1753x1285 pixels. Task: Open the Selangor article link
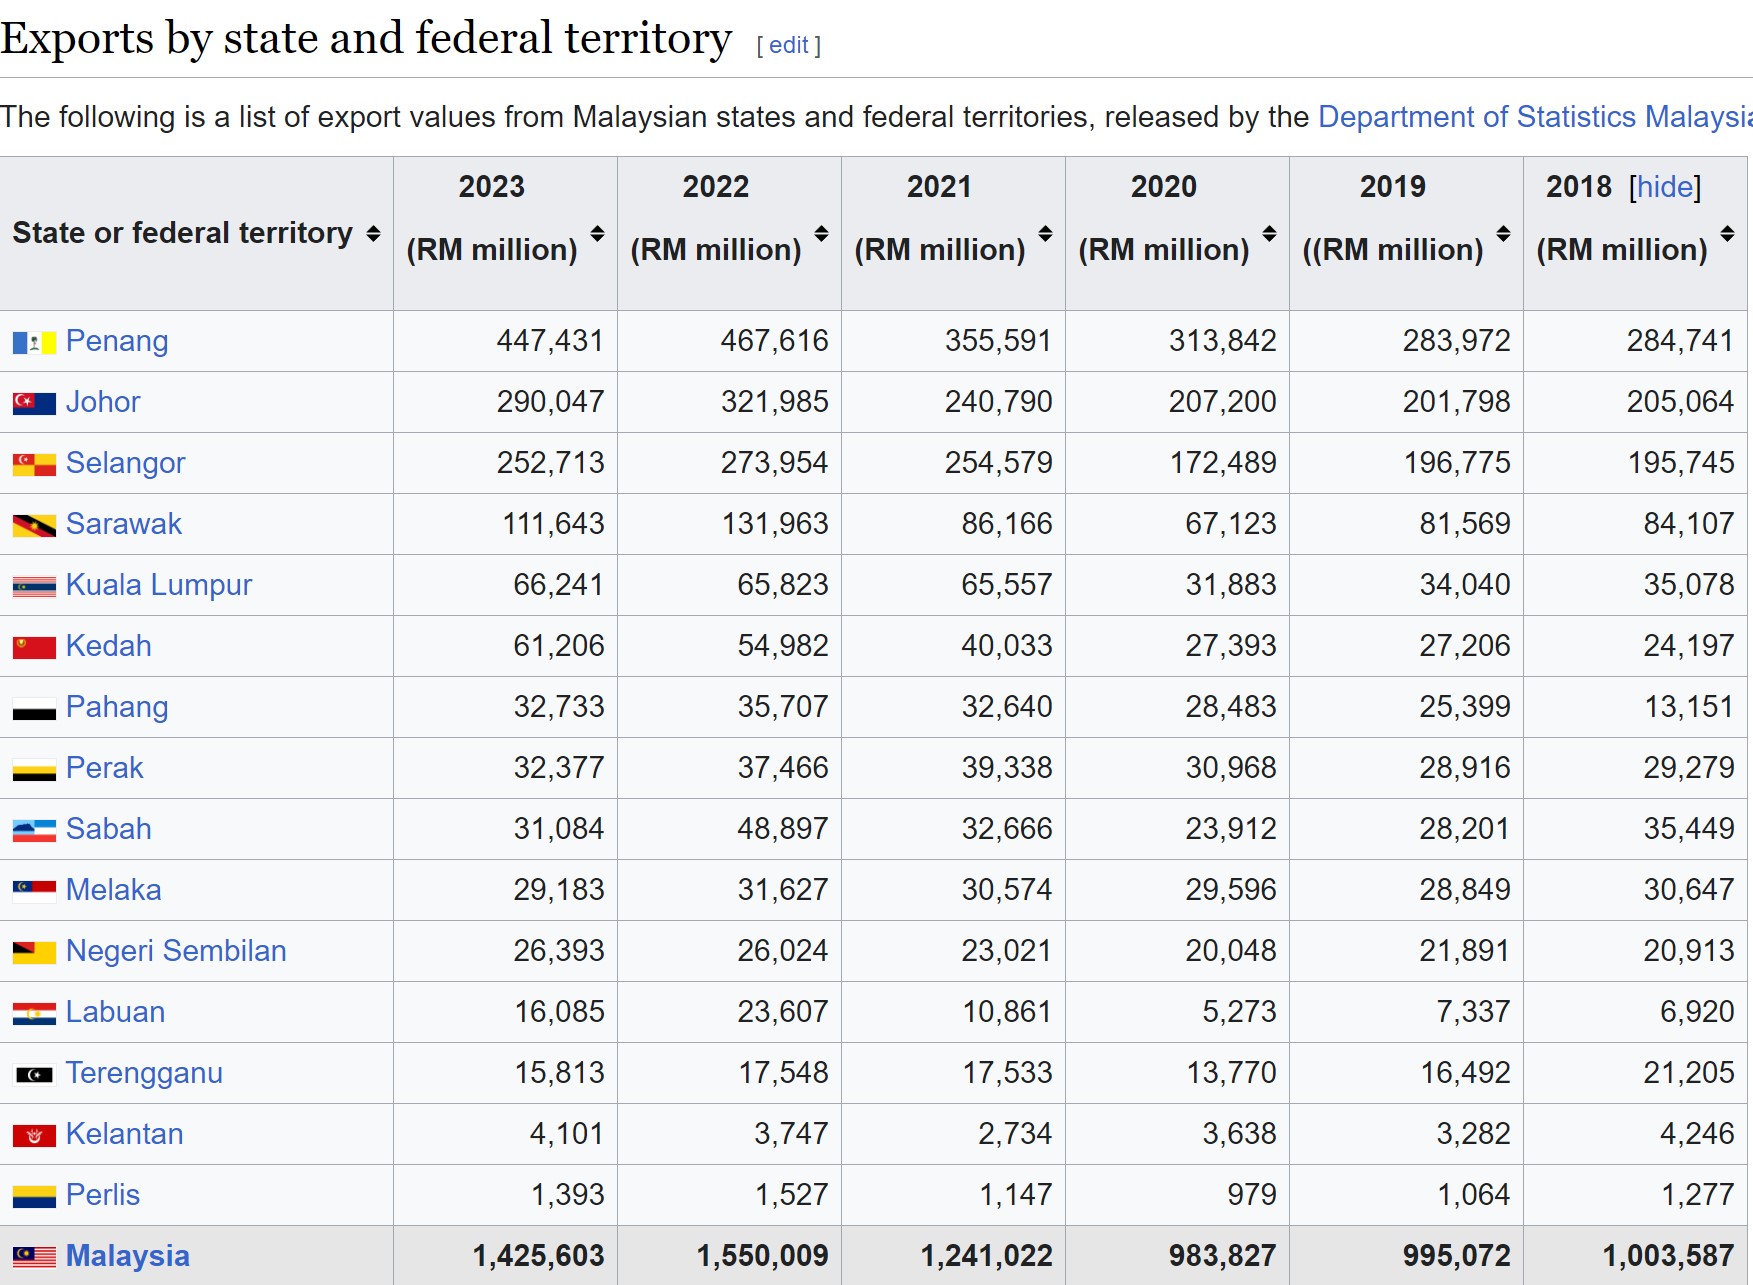tap(125, 463)
